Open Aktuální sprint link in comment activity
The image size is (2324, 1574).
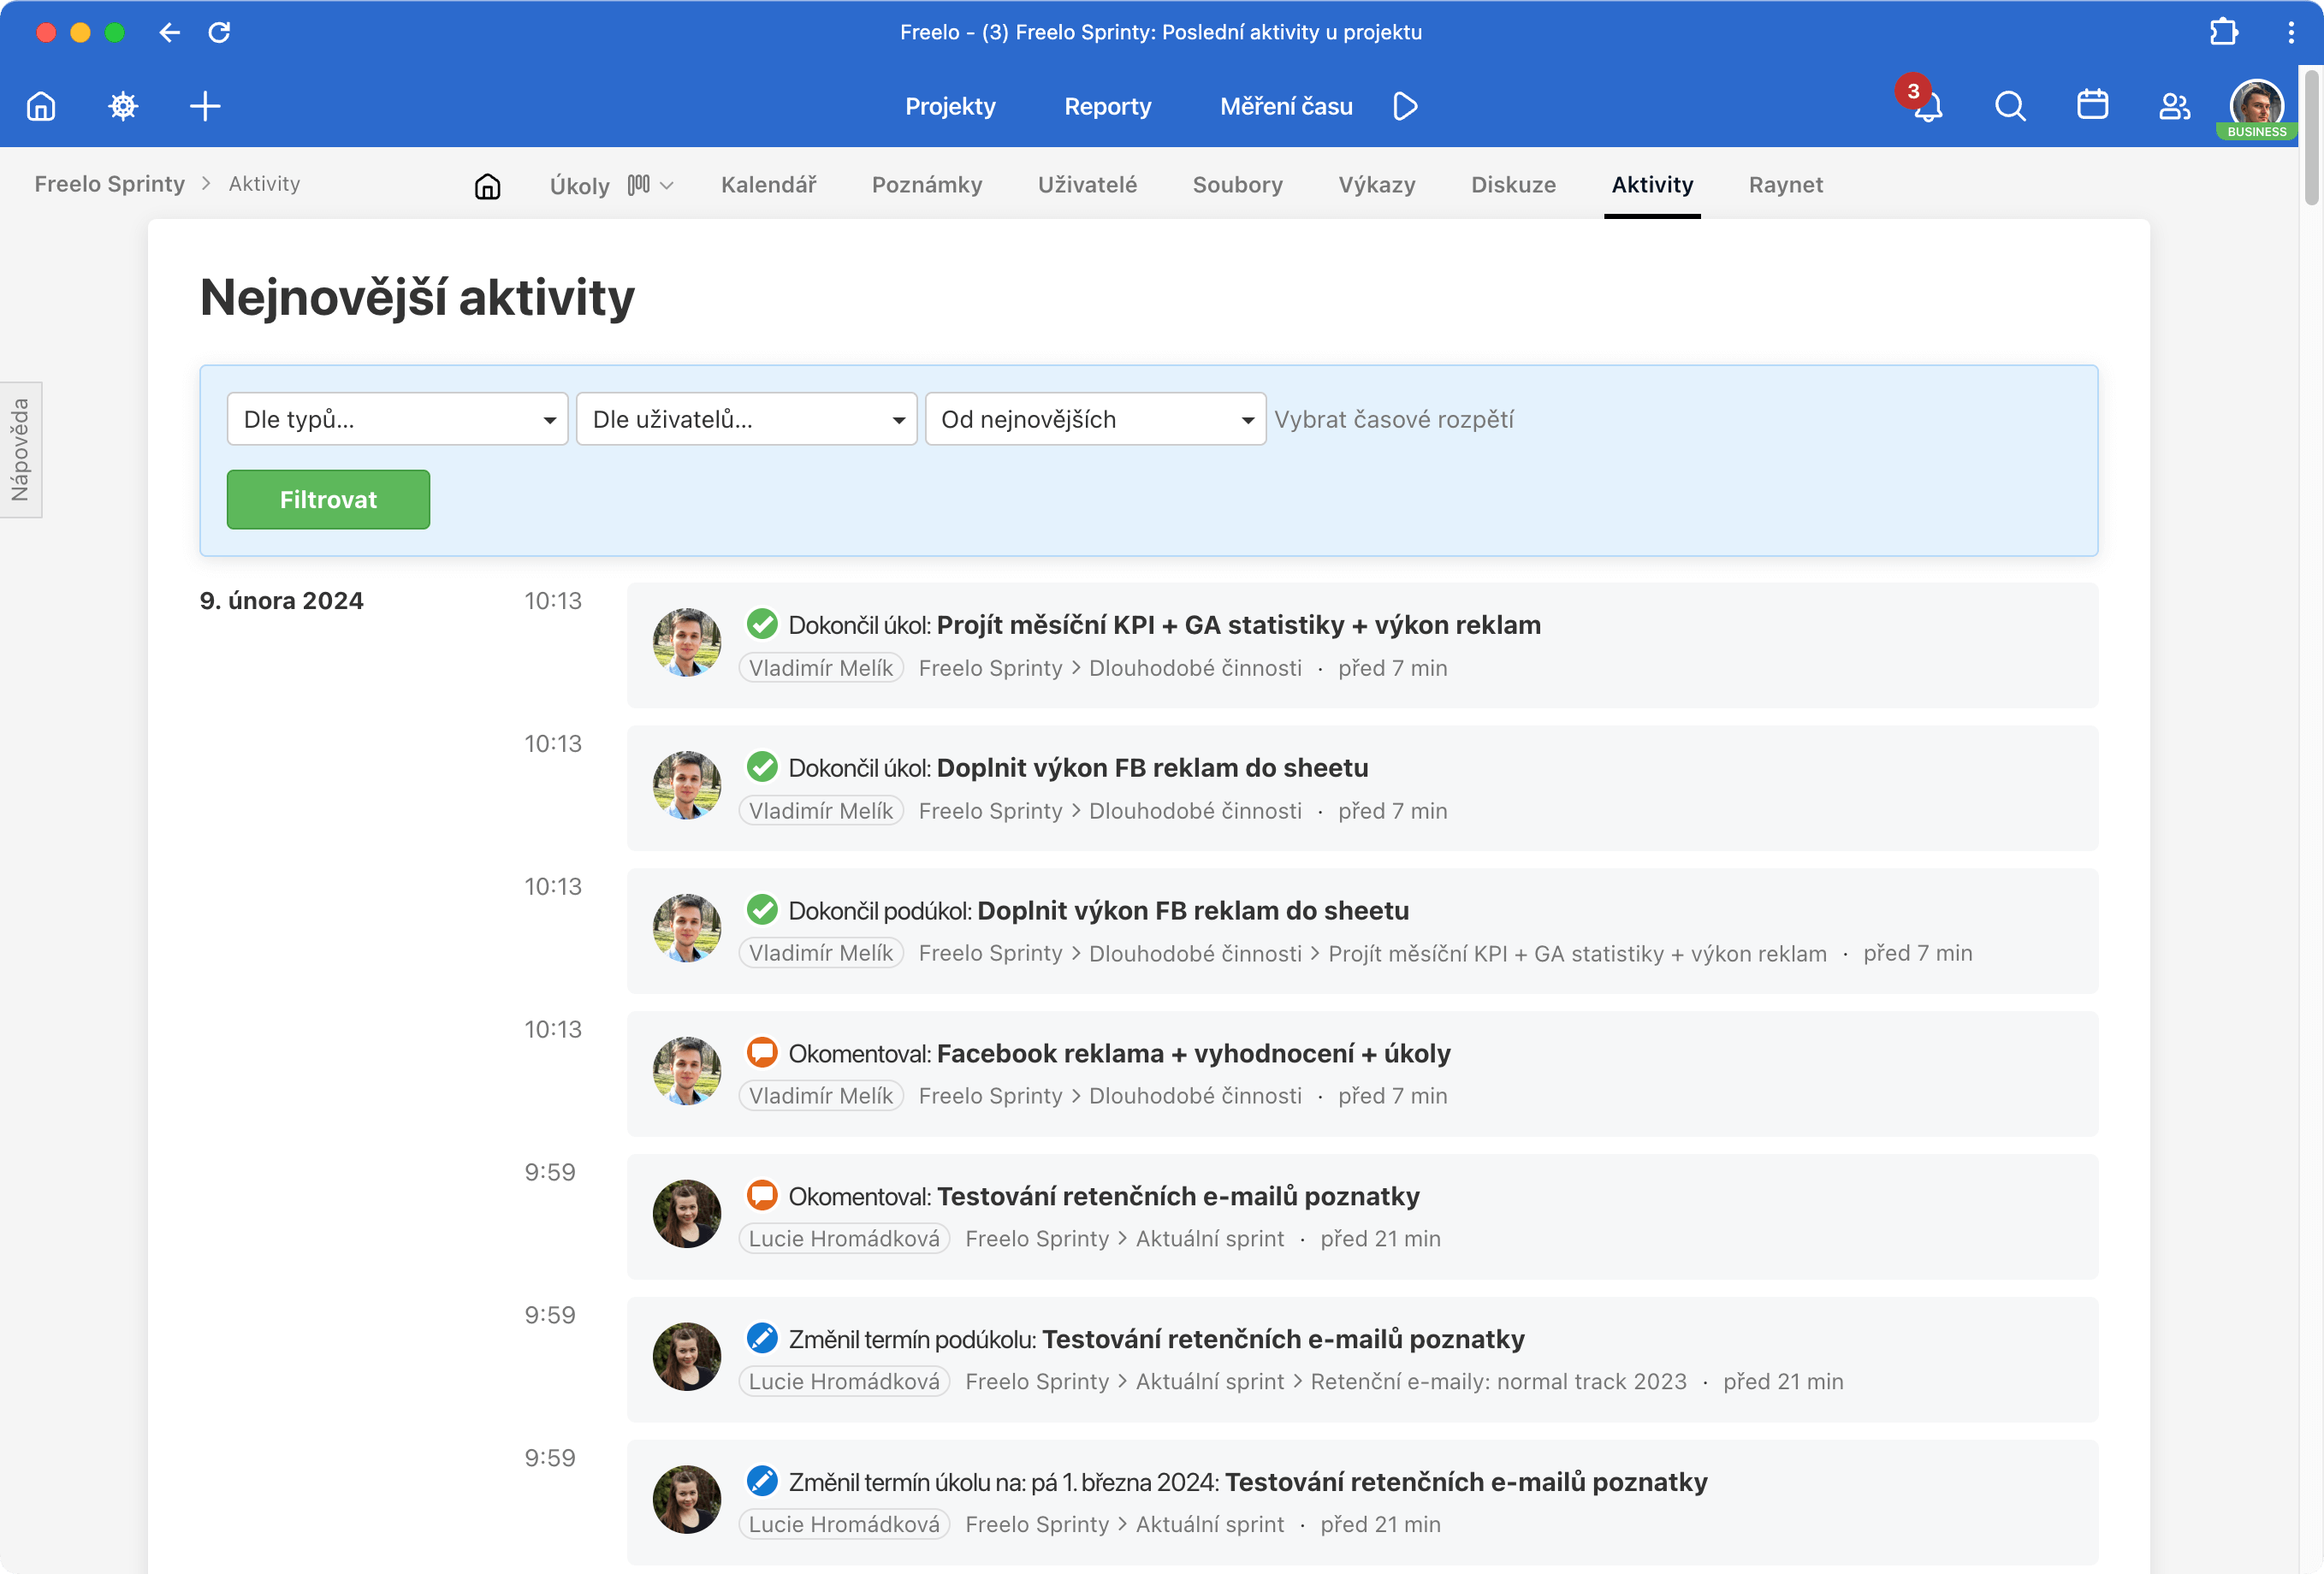(1209, 1239)
